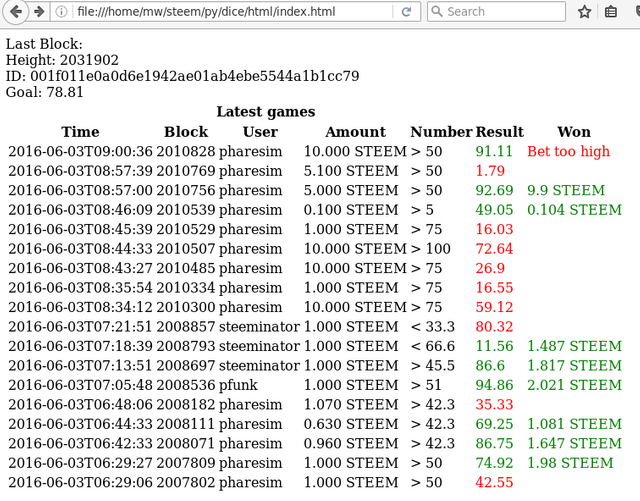This screenshot has height=501, width=640.
Task: Click the browser Back arrow button
Action: (x=15, y=12)
